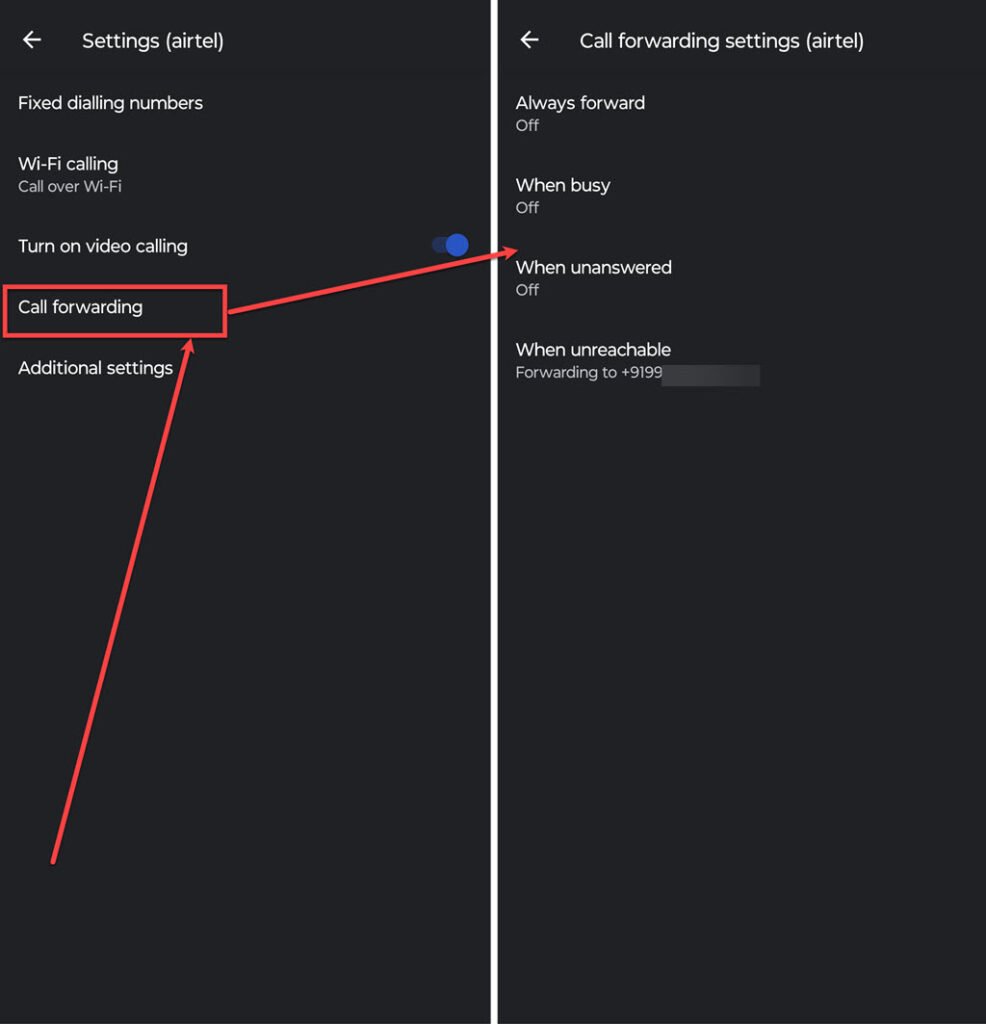Tap the Turn on video calling label

click(x=103, y=246)
